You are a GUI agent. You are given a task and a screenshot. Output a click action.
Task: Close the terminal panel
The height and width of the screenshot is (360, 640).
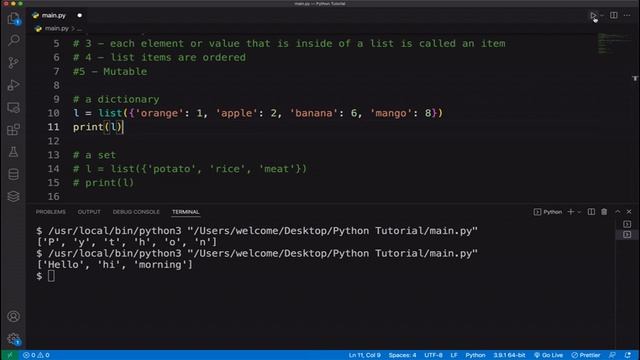pyautogui.click(x=629, y=211)
